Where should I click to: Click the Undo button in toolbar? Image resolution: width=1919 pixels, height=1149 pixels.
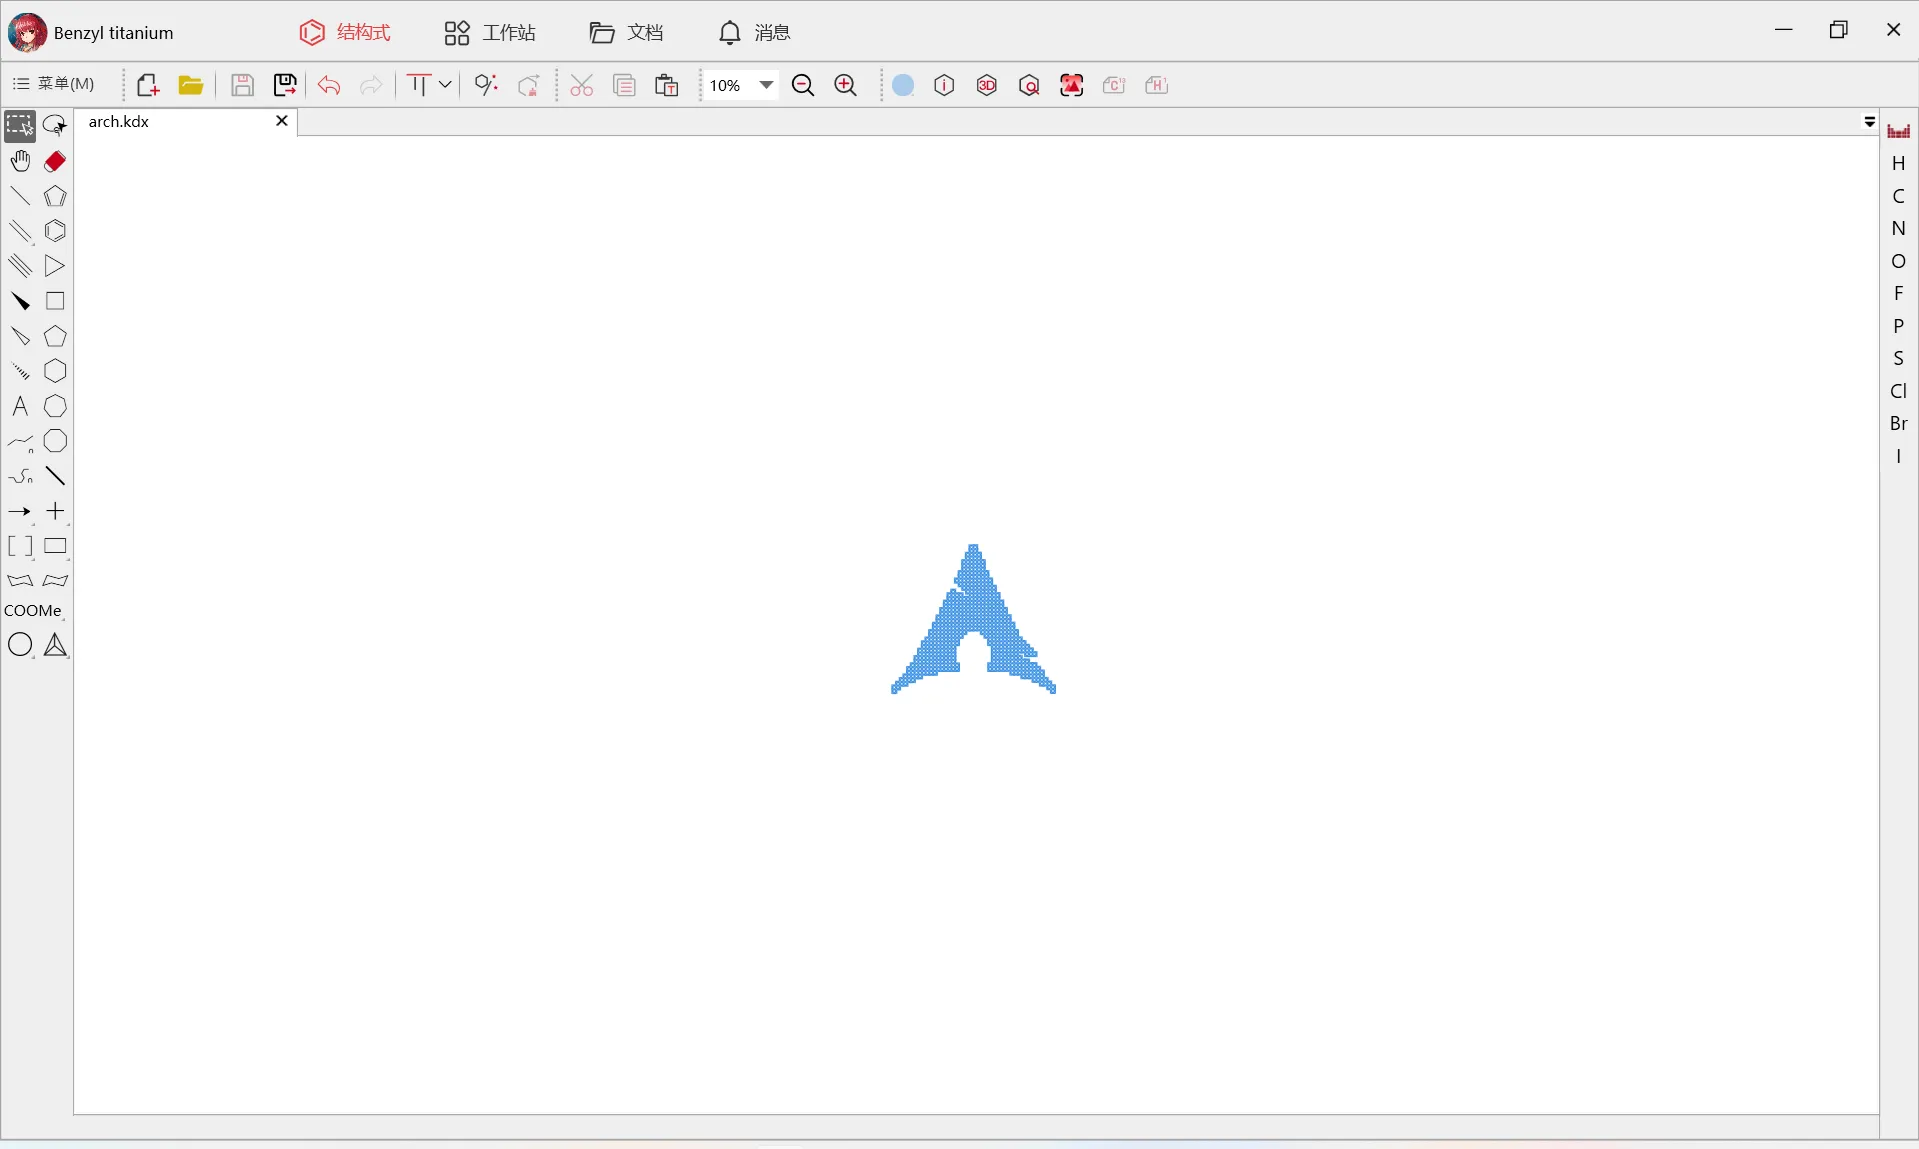click(329, 85)
